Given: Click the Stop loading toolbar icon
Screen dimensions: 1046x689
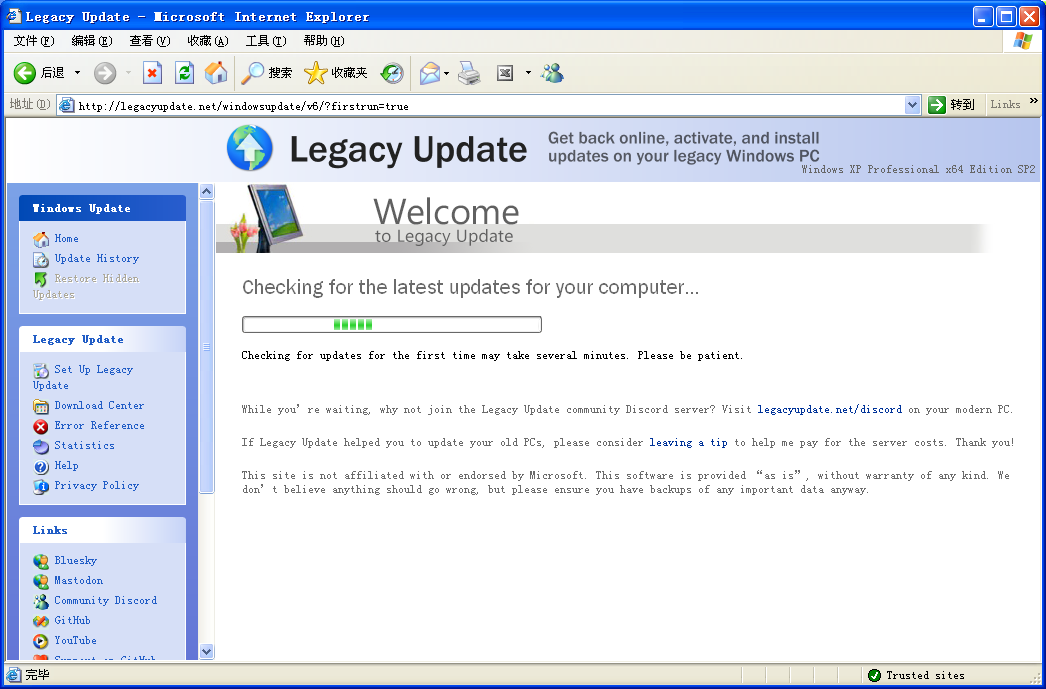Looking at the screenshot, I should 152,73.
